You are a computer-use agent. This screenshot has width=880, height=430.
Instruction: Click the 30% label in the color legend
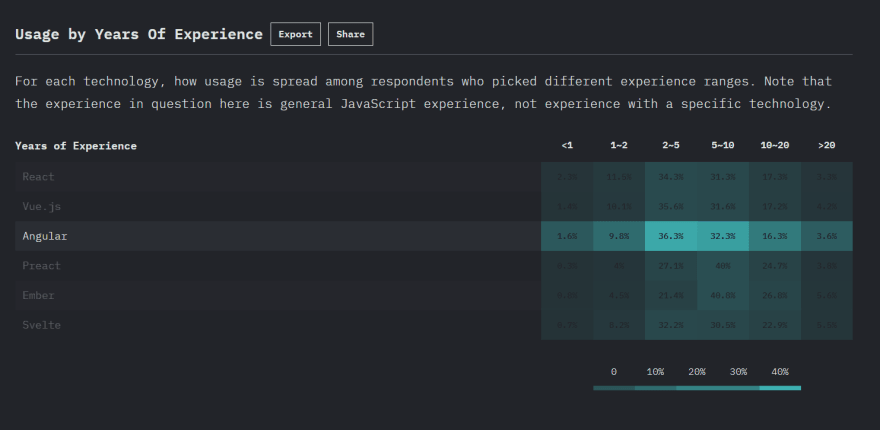[738, 372]
